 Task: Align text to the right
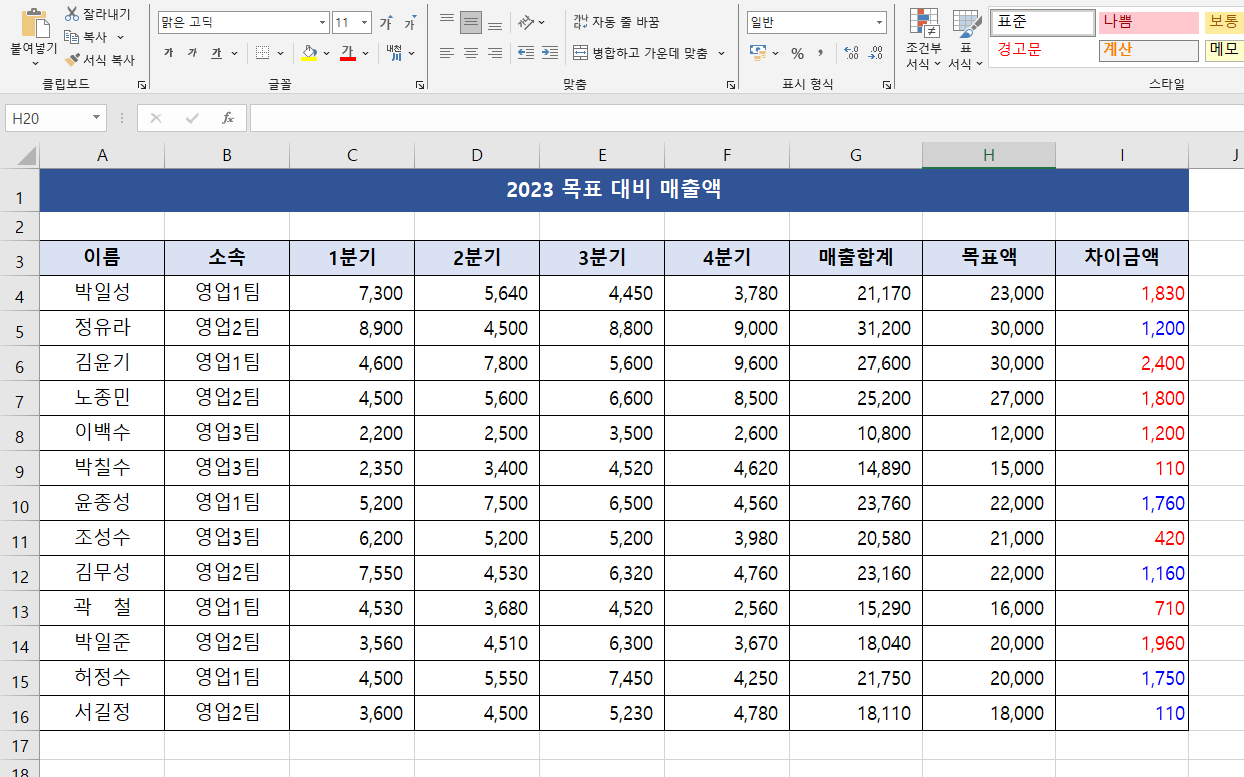(495, 53)
